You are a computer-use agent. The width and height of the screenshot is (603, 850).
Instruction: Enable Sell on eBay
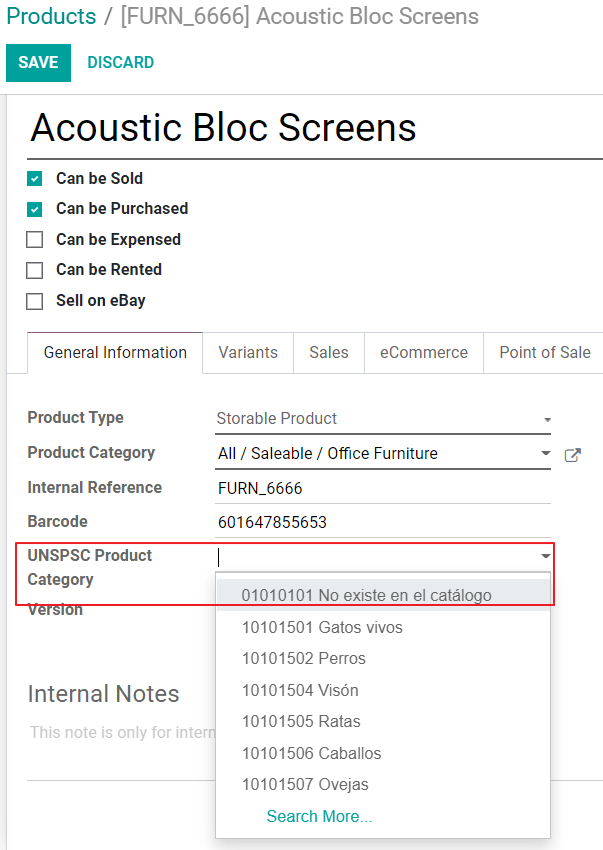point(34,300)
